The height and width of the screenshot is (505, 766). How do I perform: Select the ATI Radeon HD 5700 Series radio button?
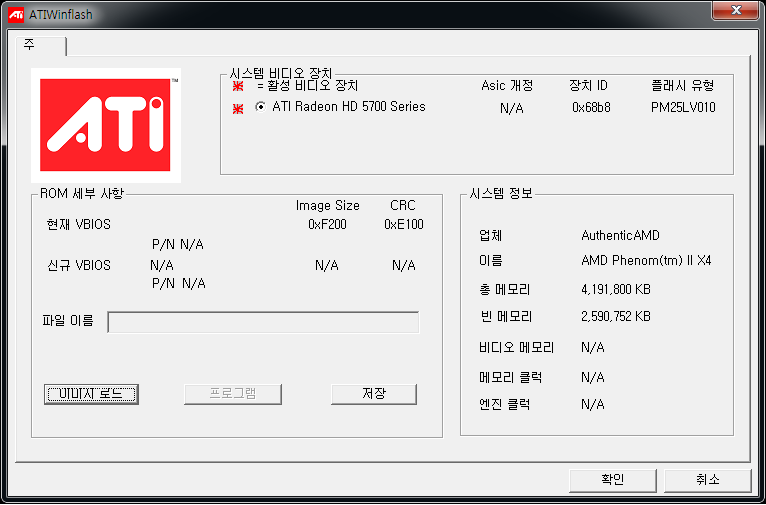[261, 106]
